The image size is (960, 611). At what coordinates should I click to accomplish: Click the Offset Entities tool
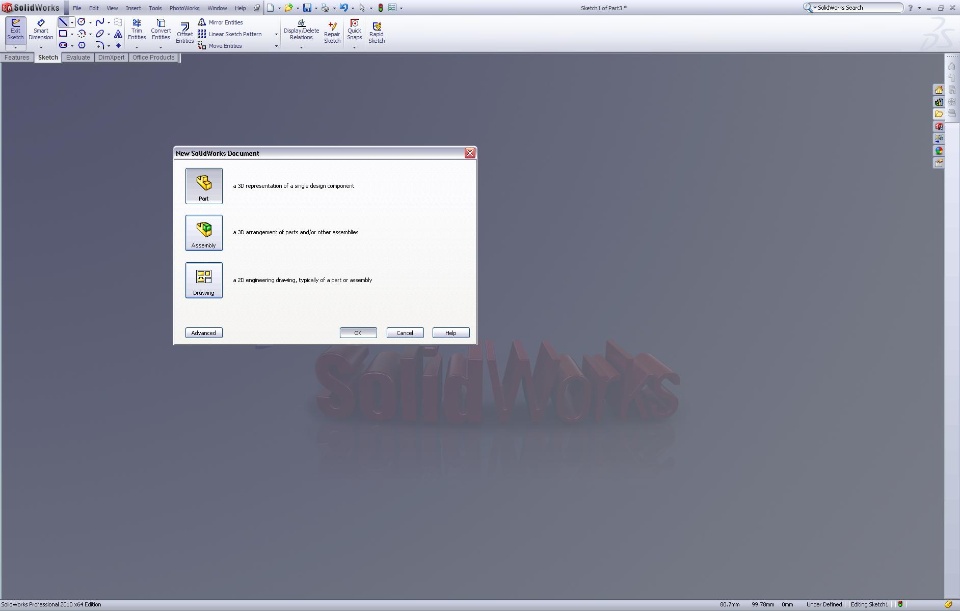184,33
